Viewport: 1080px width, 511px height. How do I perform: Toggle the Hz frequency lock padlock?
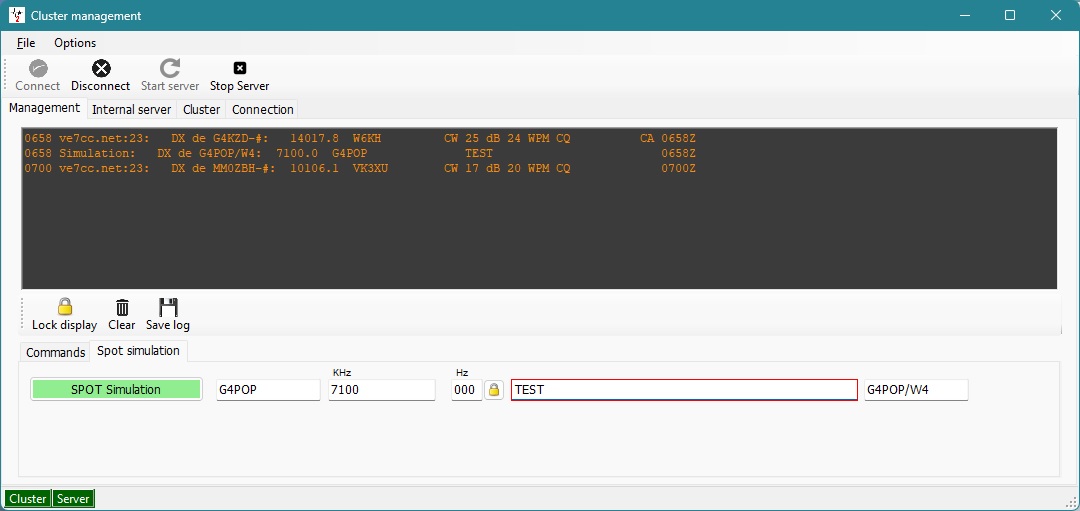pos(494,390)
